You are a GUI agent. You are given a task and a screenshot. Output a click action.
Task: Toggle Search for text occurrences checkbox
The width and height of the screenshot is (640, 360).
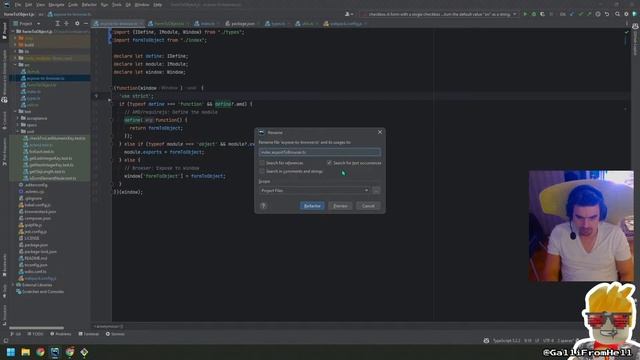329,163
